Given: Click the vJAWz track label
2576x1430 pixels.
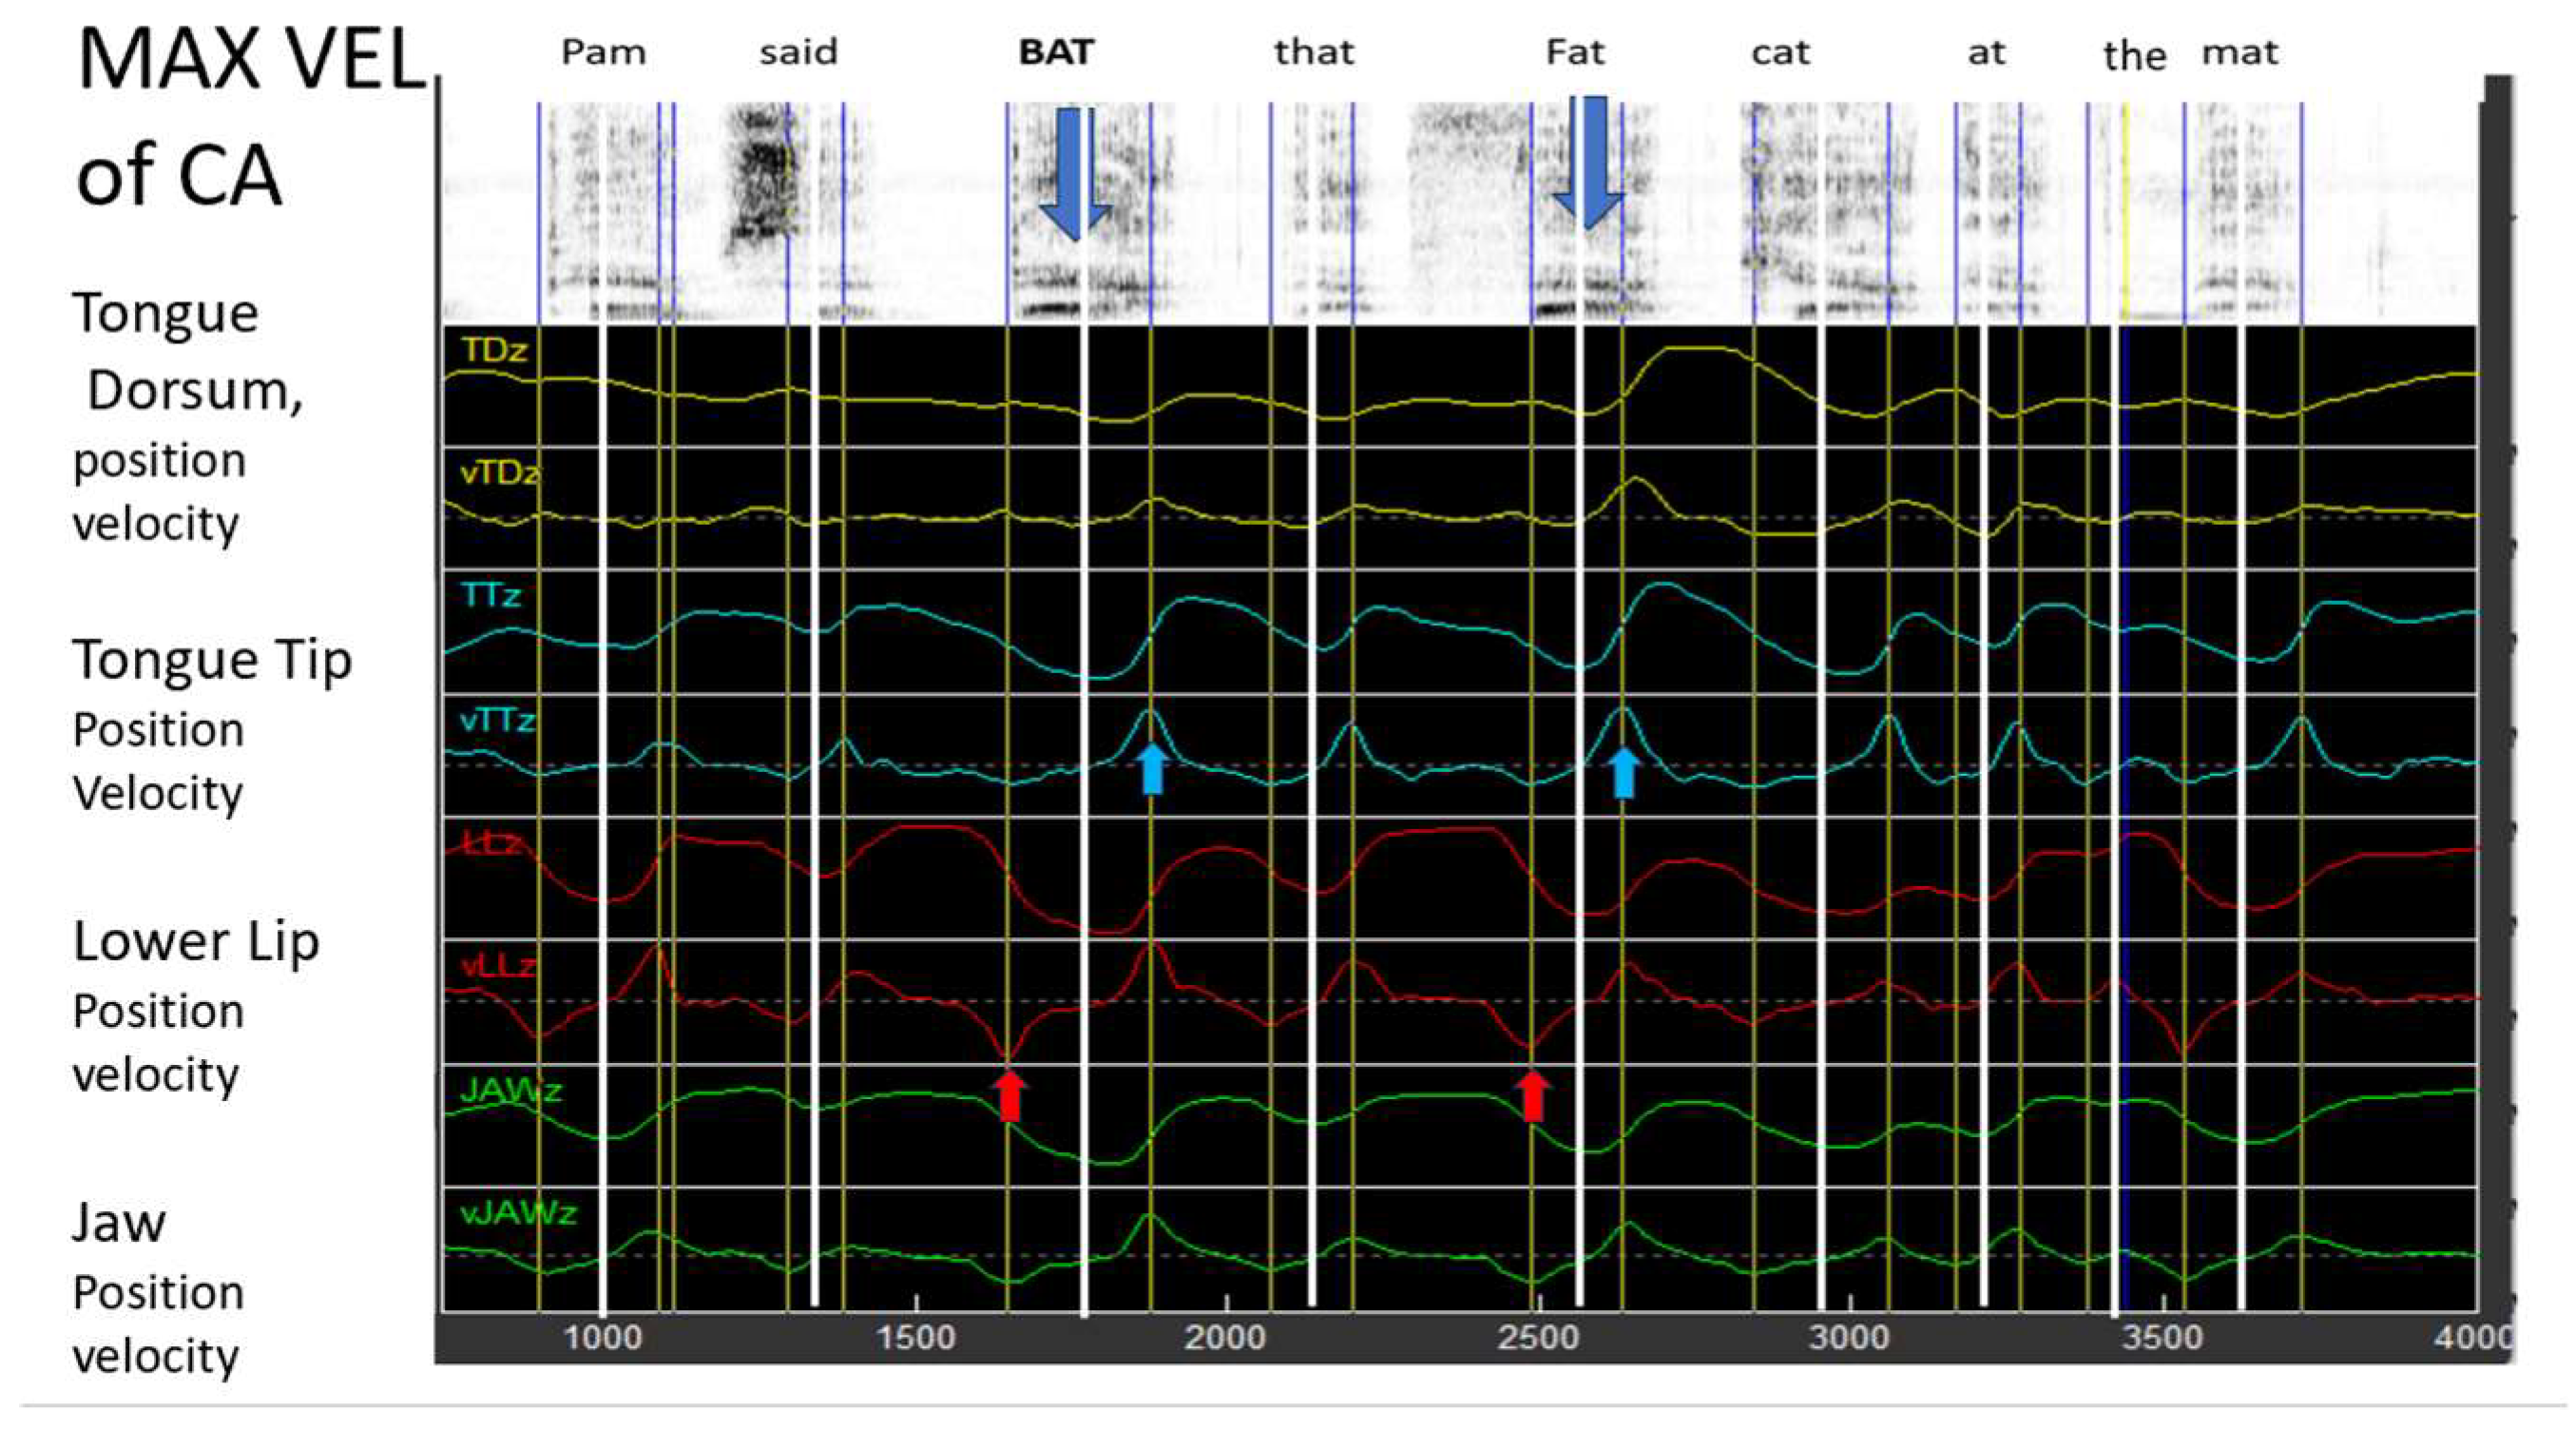Looking at the screenshot, I should tap(518, 1214).
